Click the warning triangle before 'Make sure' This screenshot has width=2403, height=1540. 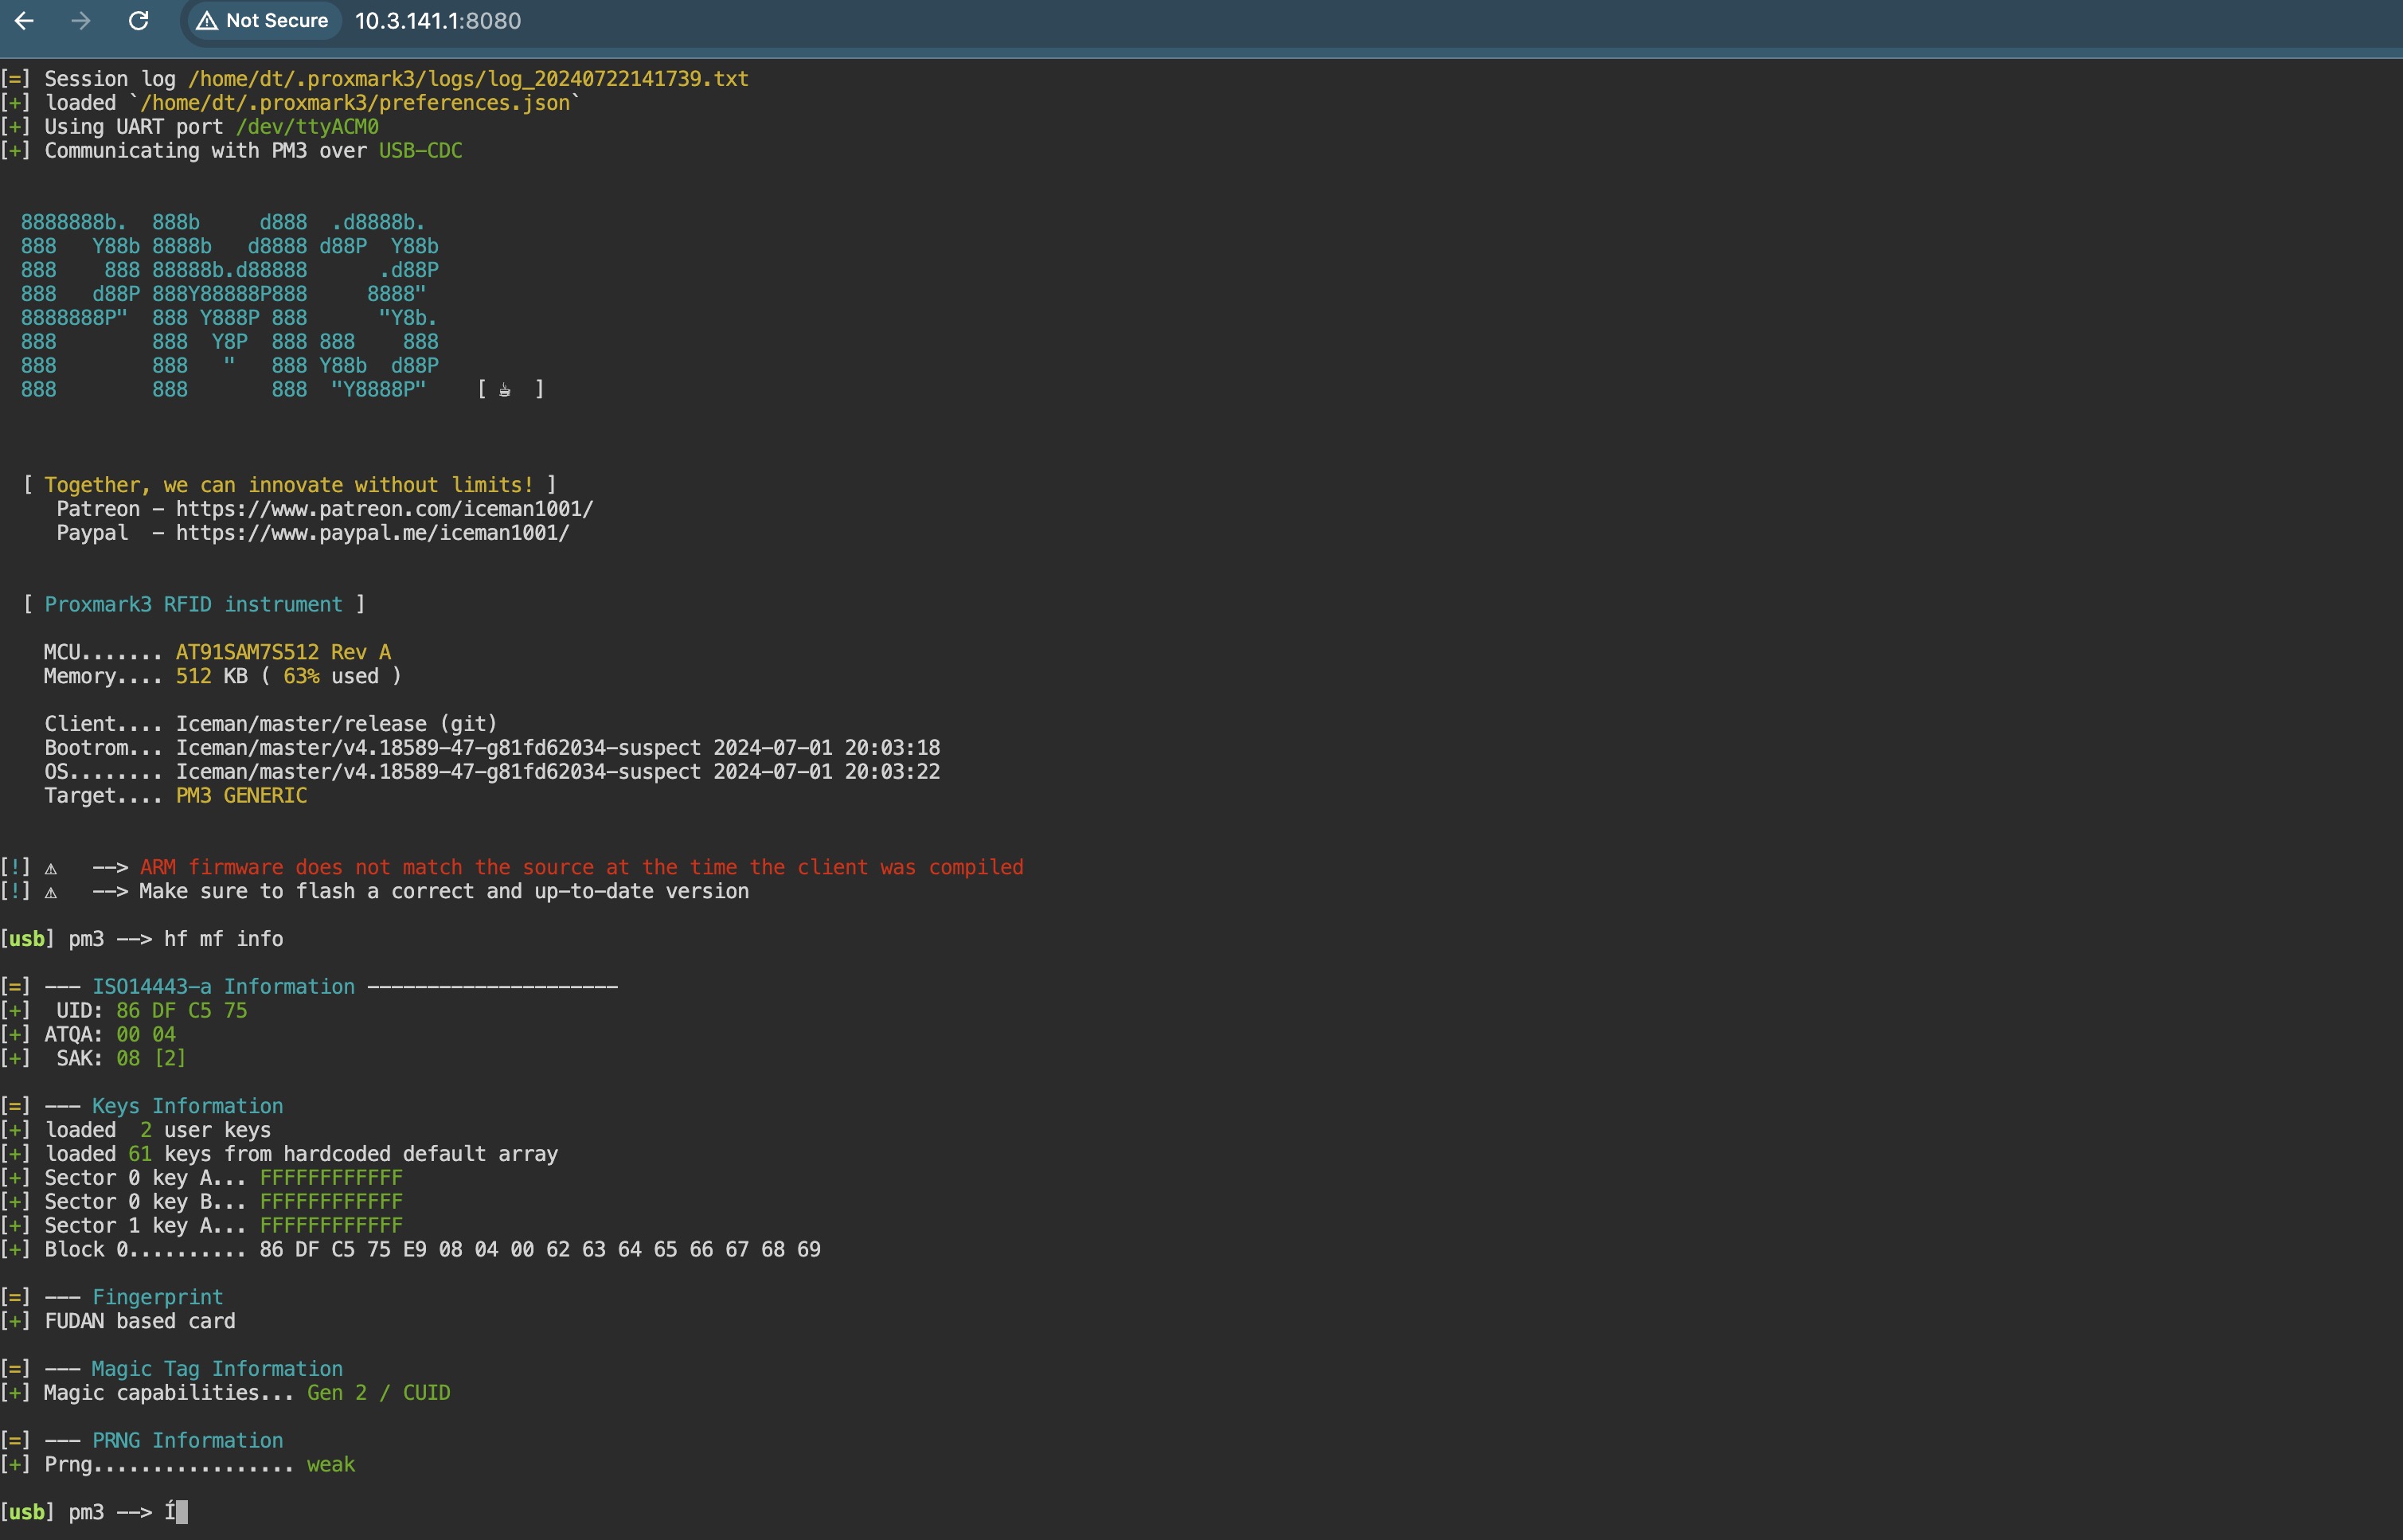(51, 892)
